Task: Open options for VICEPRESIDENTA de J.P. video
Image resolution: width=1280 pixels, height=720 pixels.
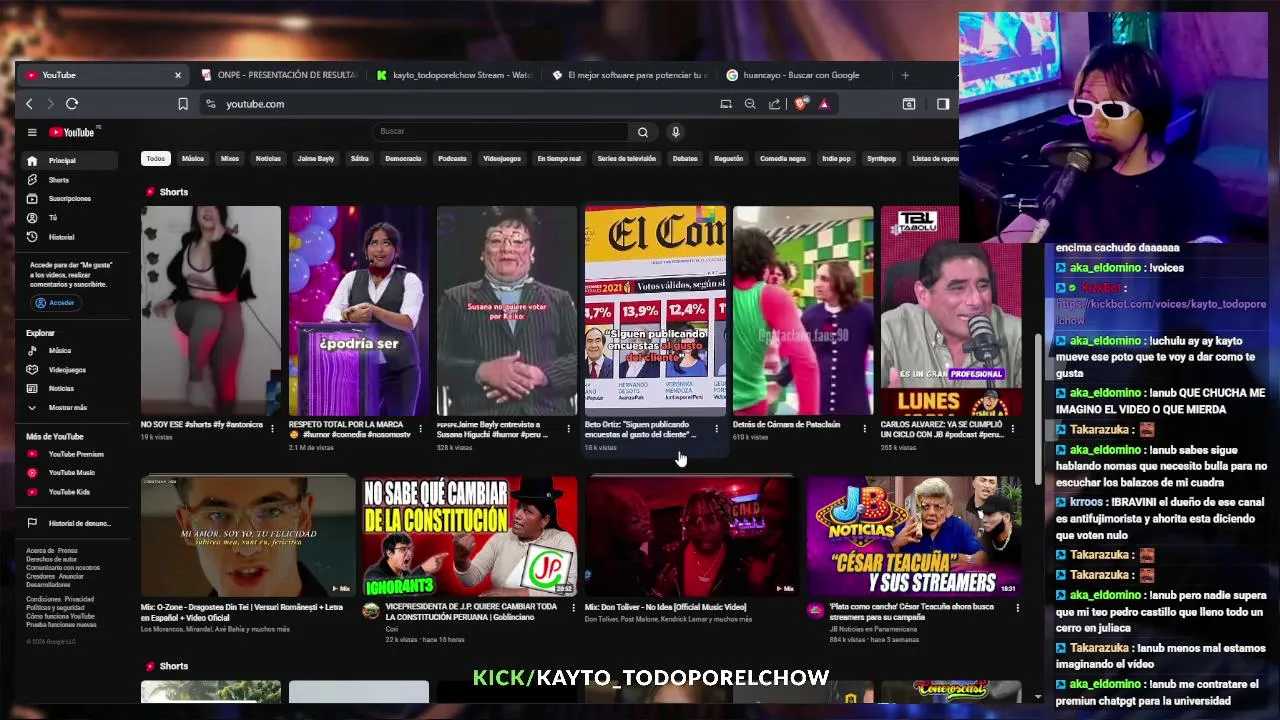Action: (572, 608)
